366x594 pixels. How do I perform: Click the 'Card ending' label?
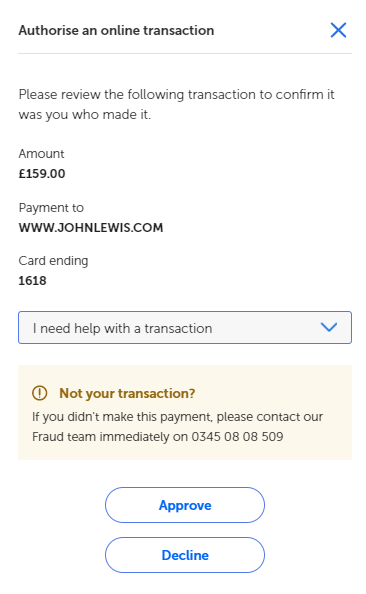coord(53,261)
